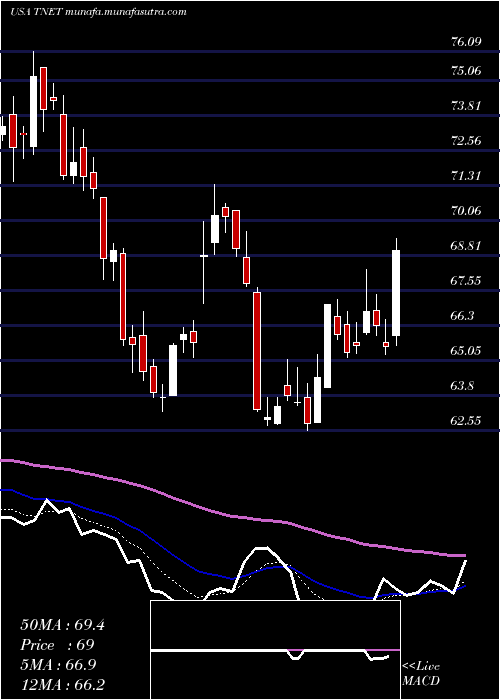Click the 67.55 price axis label
Image resolution: width=500 pixels, height=700 pixels.
[x=466, y=281]
